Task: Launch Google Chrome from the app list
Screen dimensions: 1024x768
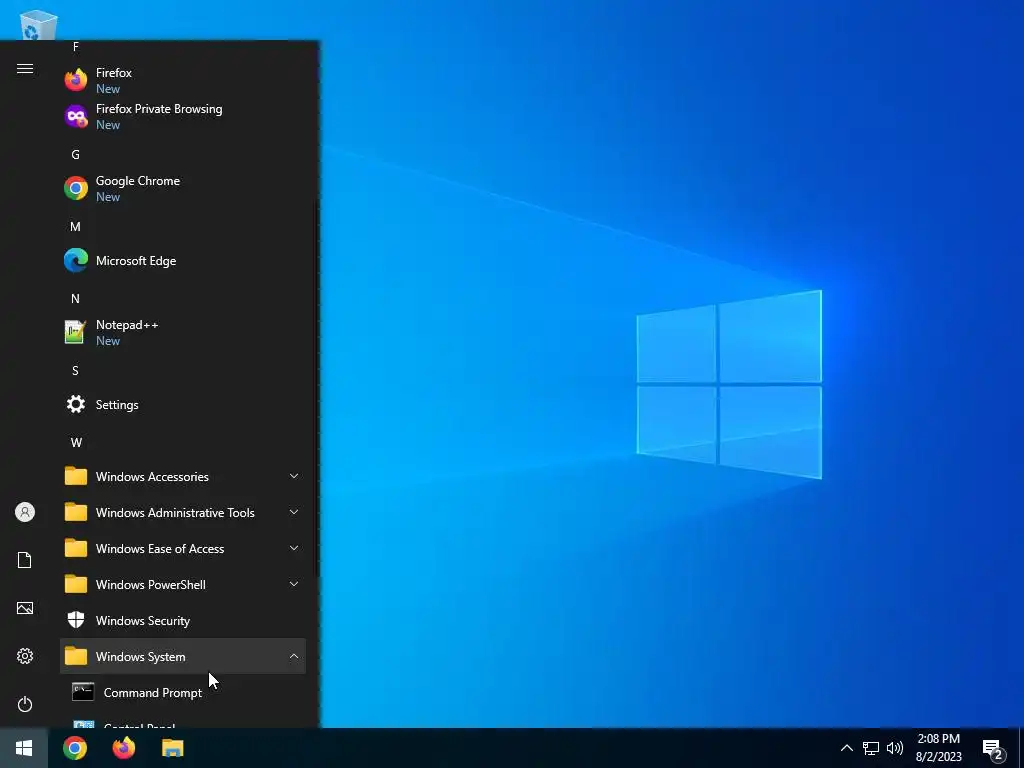Action: tap(183, 188)
